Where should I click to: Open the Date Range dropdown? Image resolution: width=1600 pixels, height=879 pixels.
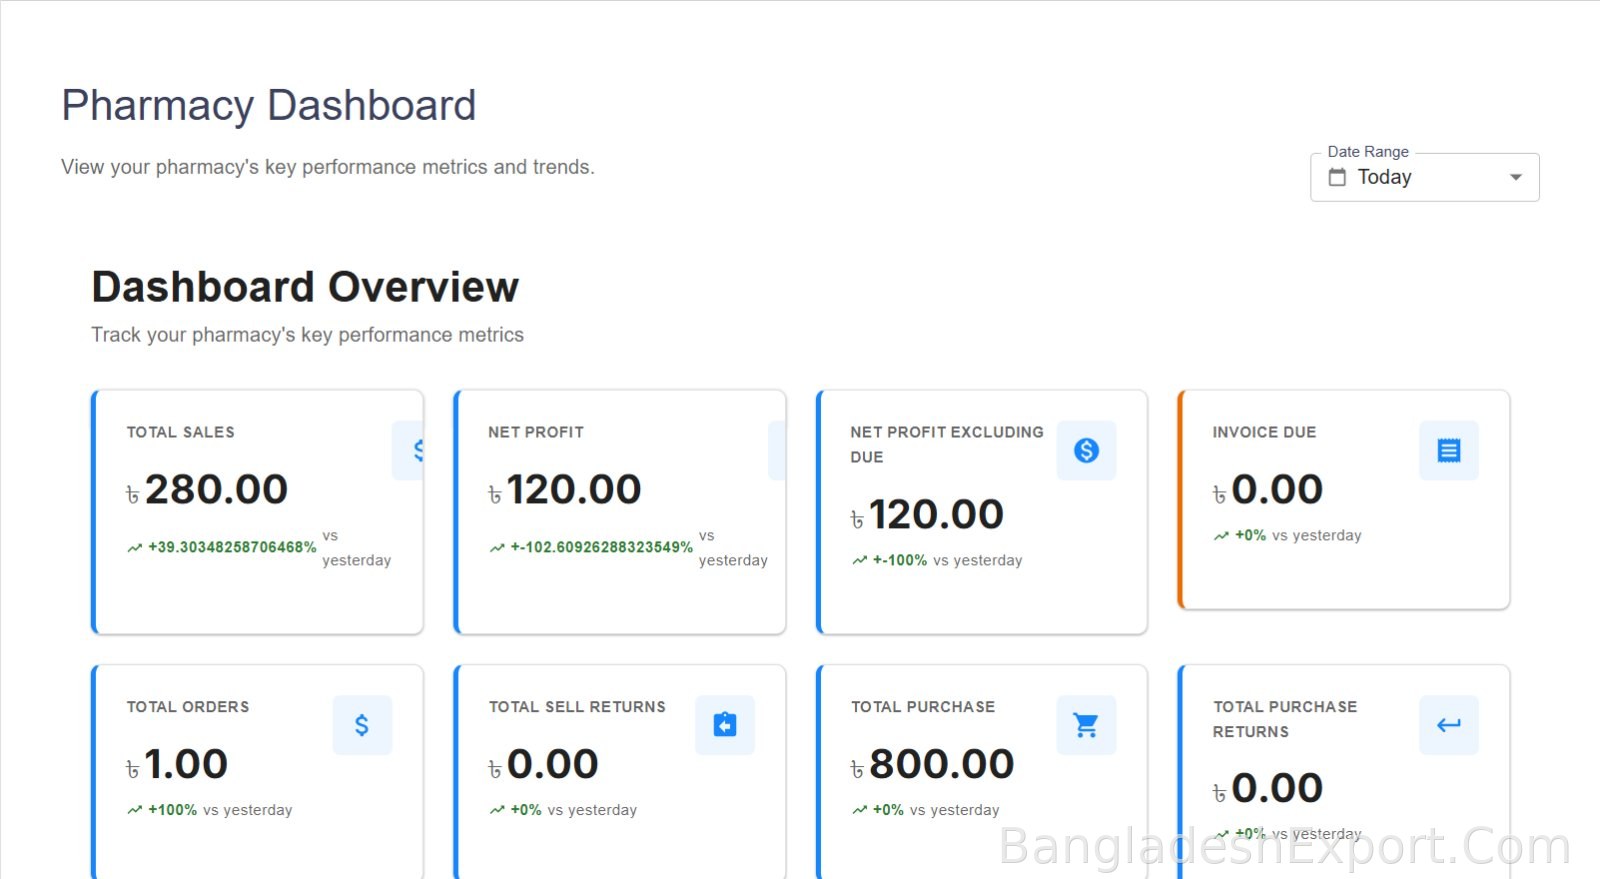point(1424,177)
